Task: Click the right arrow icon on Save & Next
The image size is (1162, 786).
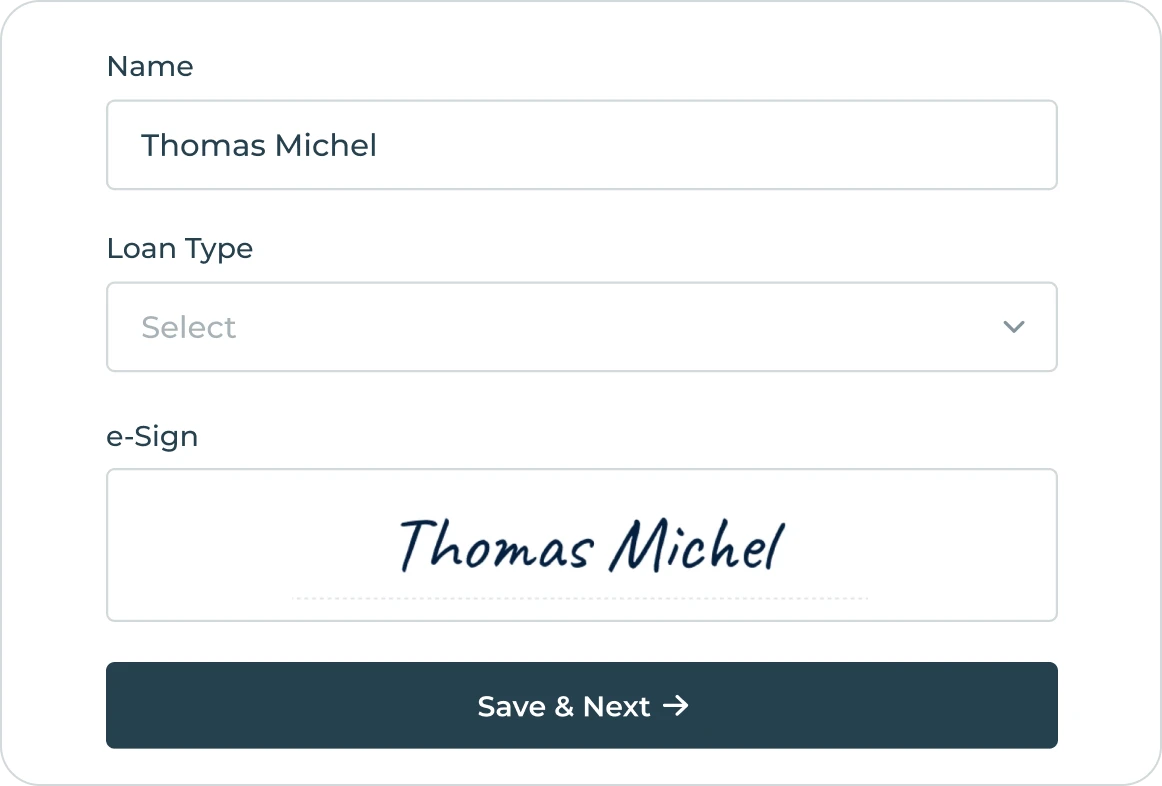Action: [x=677, y=706]
